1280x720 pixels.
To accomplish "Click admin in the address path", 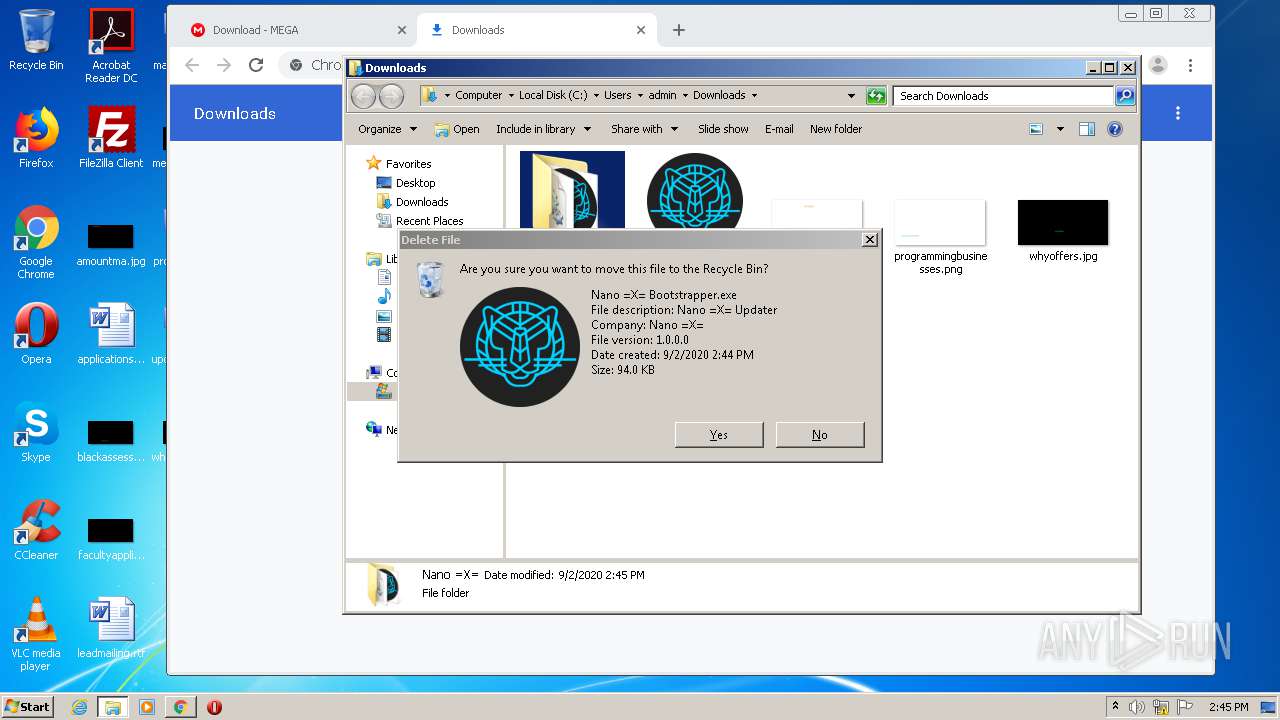I will tap(662, 95).
